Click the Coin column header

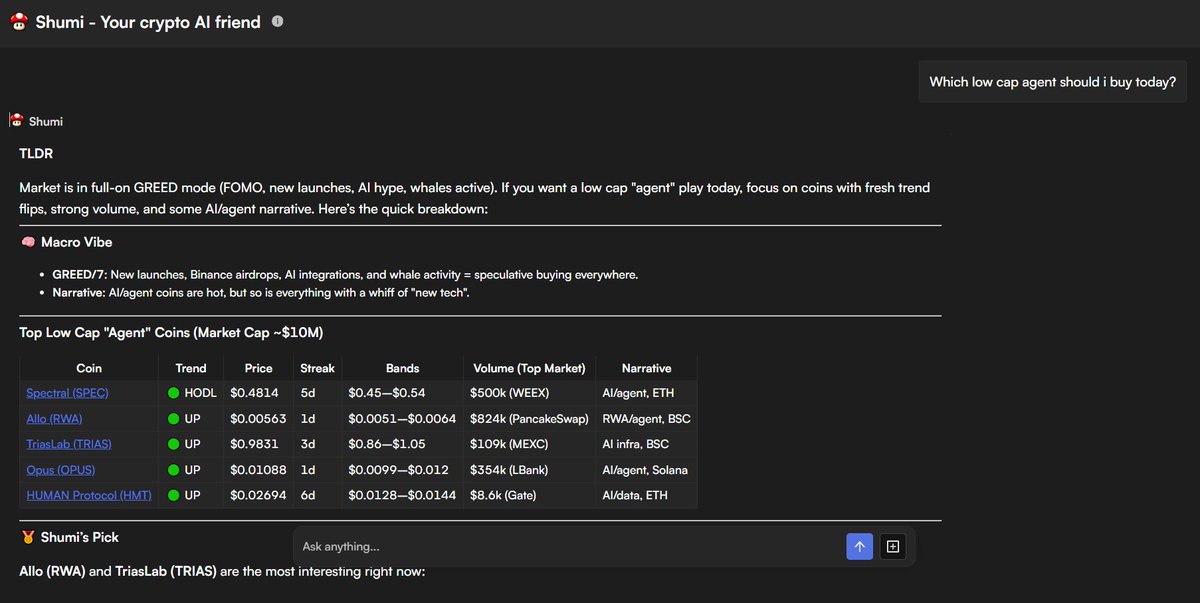tap(89, 368)
